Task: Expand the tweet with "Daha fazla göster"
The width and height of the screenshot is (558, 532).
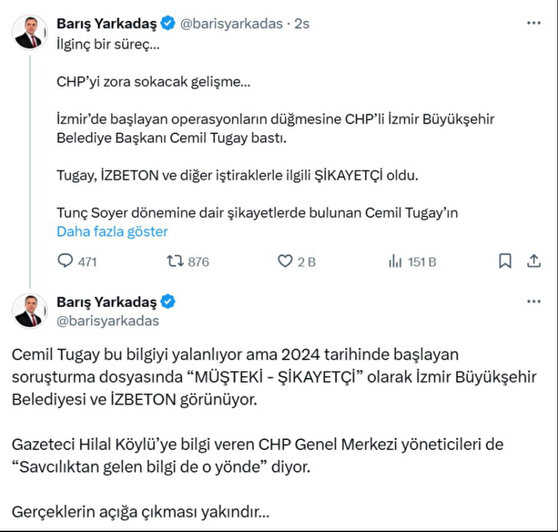Action: pos(112,232)
